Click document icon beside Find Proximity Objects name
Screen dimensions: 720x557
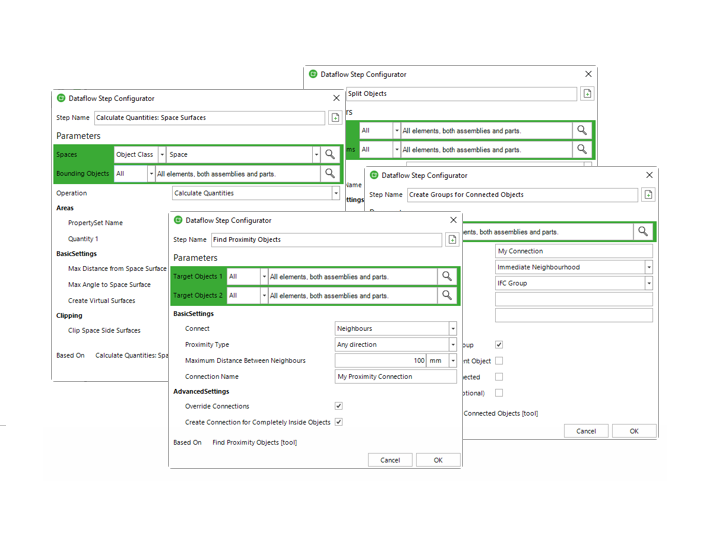[452, 240]
